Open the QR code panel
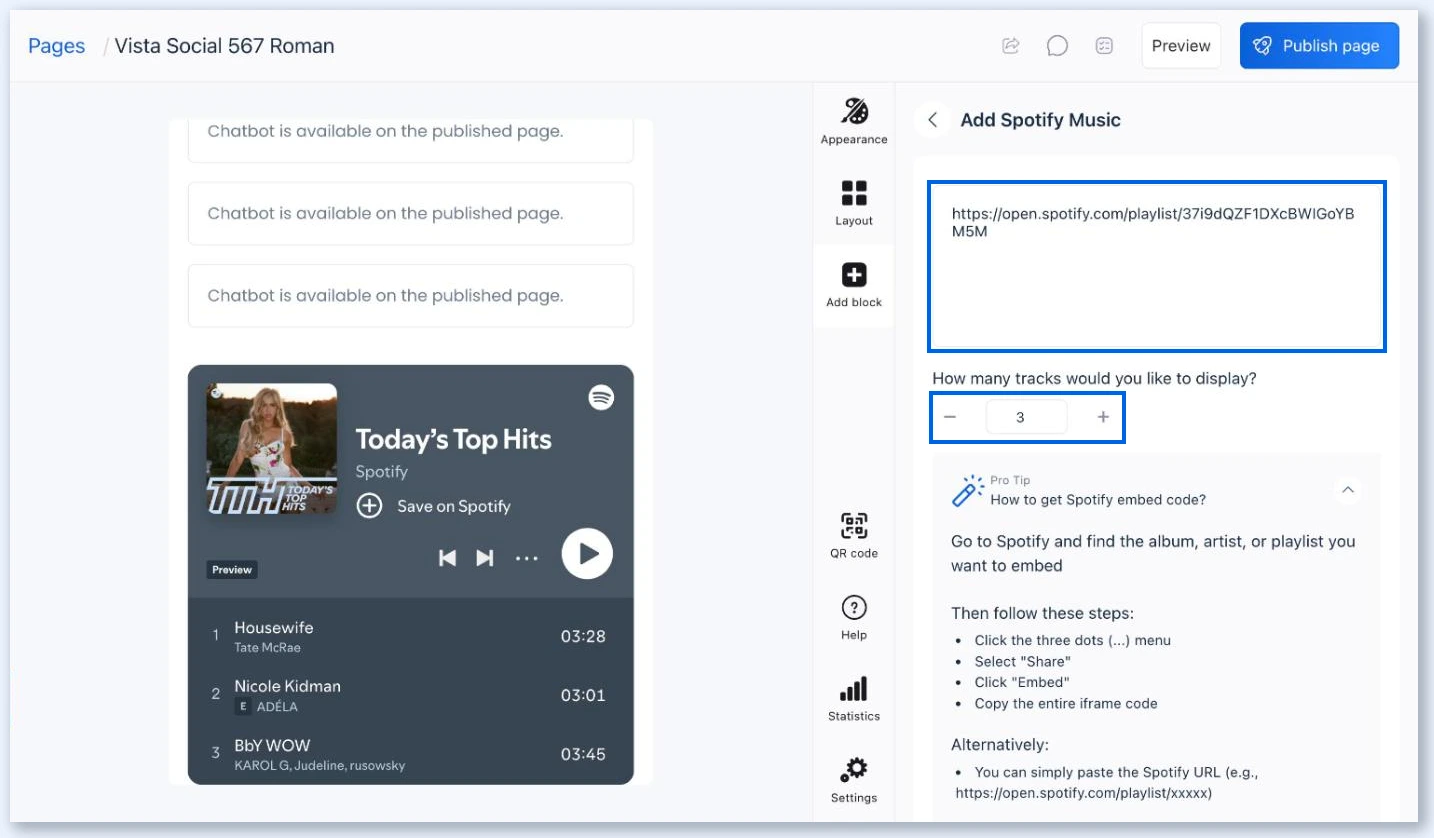The width and height of the screenshot is (1434, 838). pyautogui.click(x=854, y=535)
